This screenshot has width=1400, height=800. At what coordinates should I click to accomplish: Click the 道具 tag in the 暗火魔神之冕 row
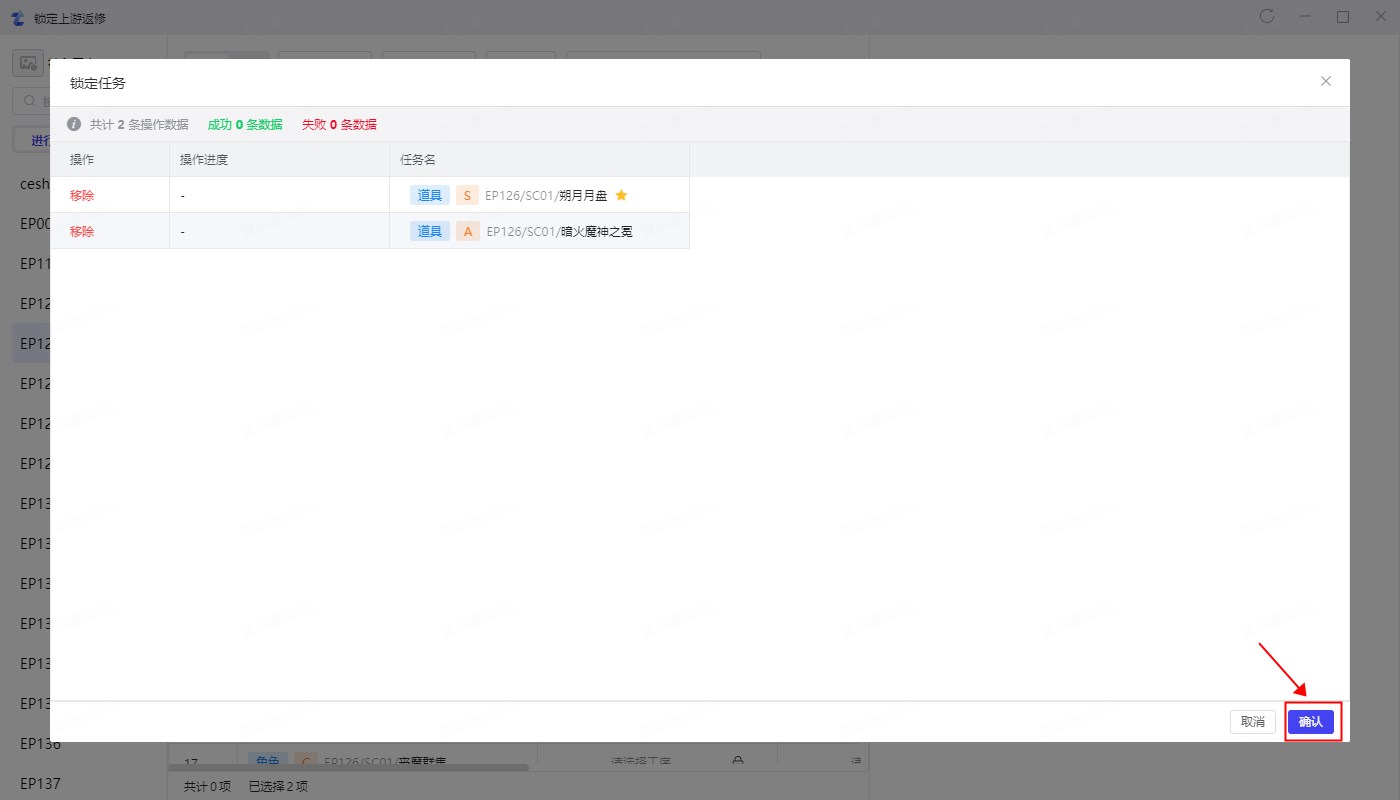coord(430,231)
